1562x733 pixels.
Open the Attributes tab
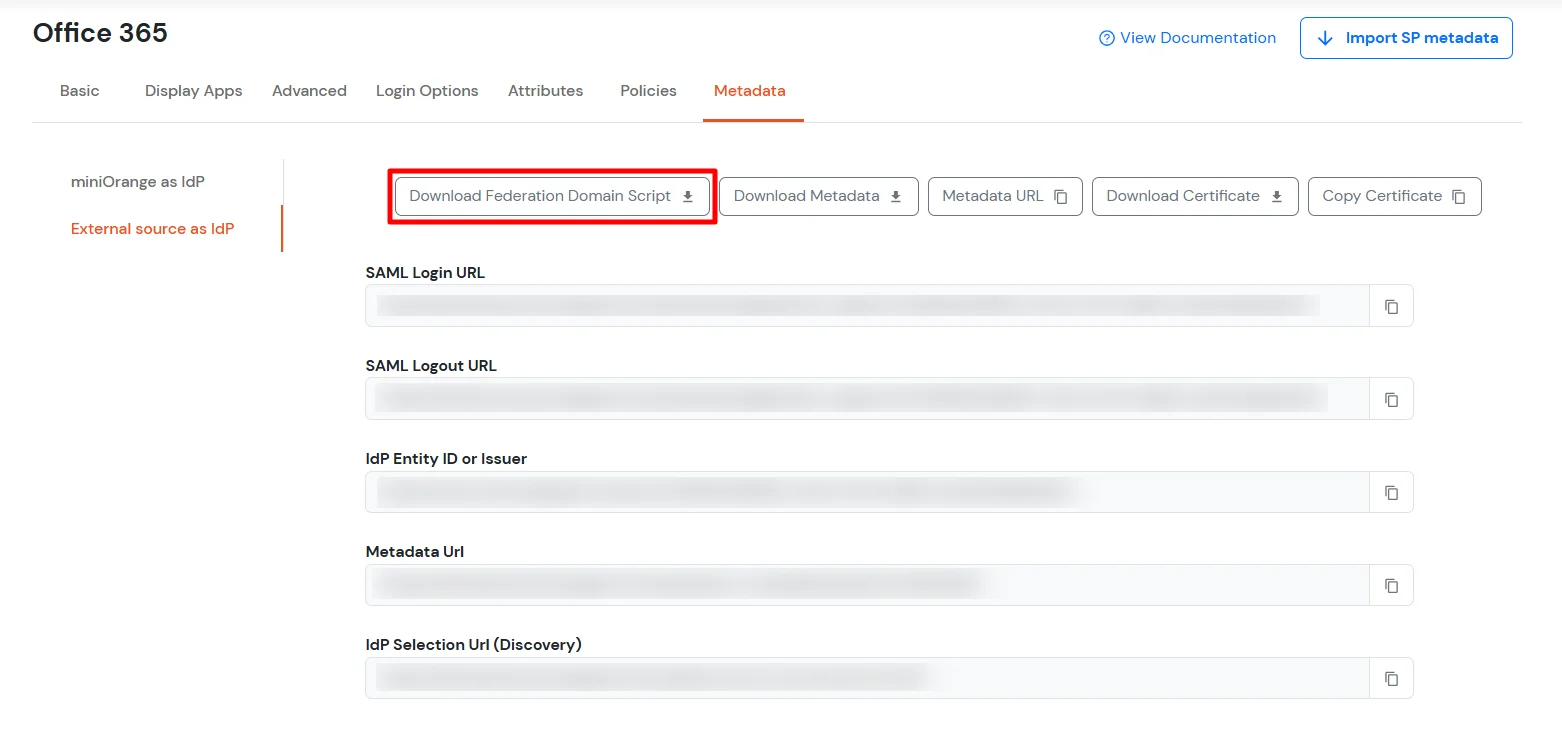point(545,90)
